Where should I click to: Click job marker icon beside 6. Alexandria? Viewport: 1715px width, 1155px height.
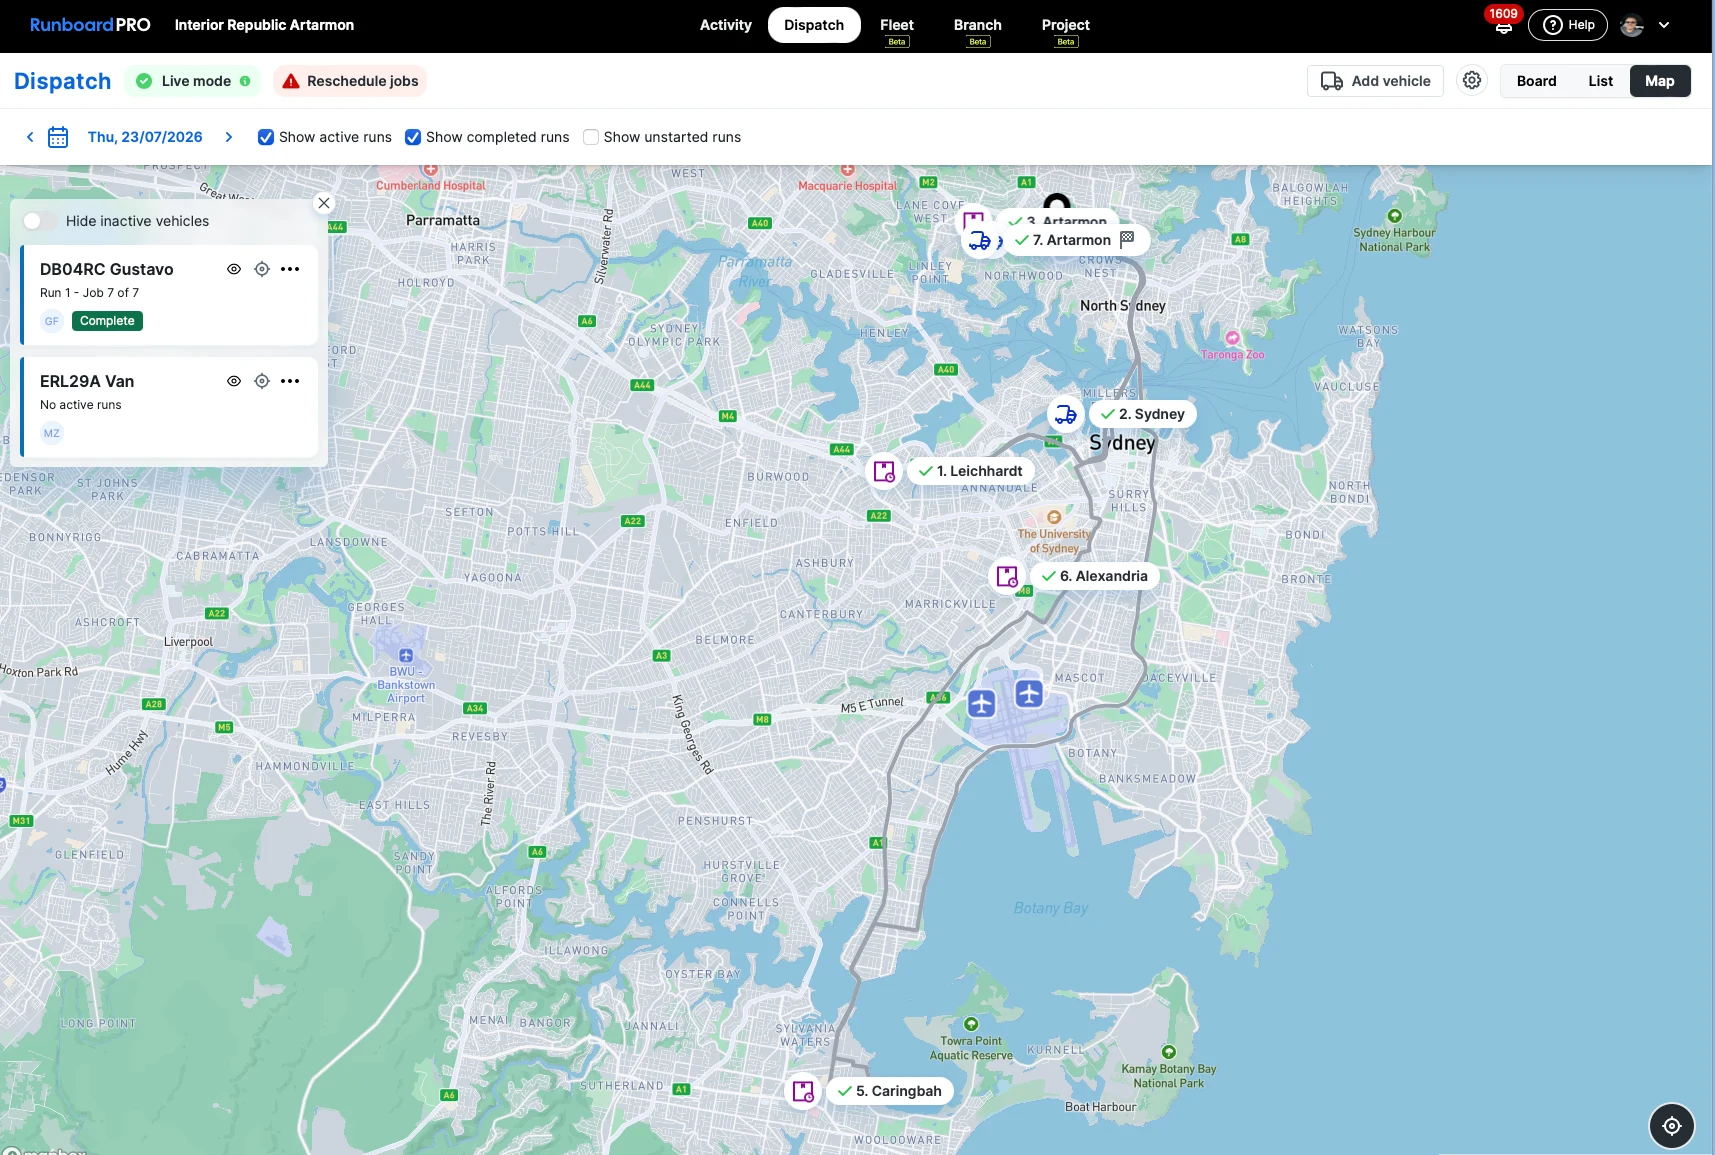coord(1007,576)
